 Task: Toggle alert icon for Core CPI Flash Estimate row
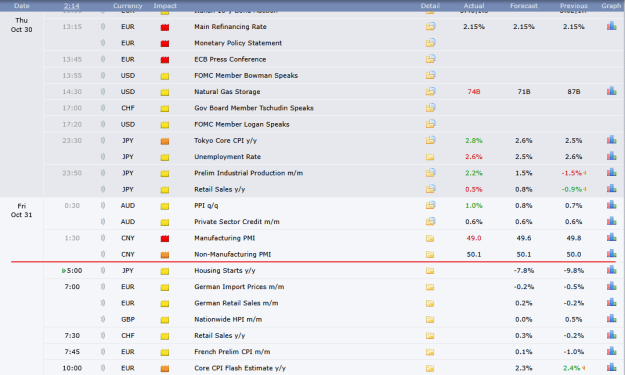[103, 368]
